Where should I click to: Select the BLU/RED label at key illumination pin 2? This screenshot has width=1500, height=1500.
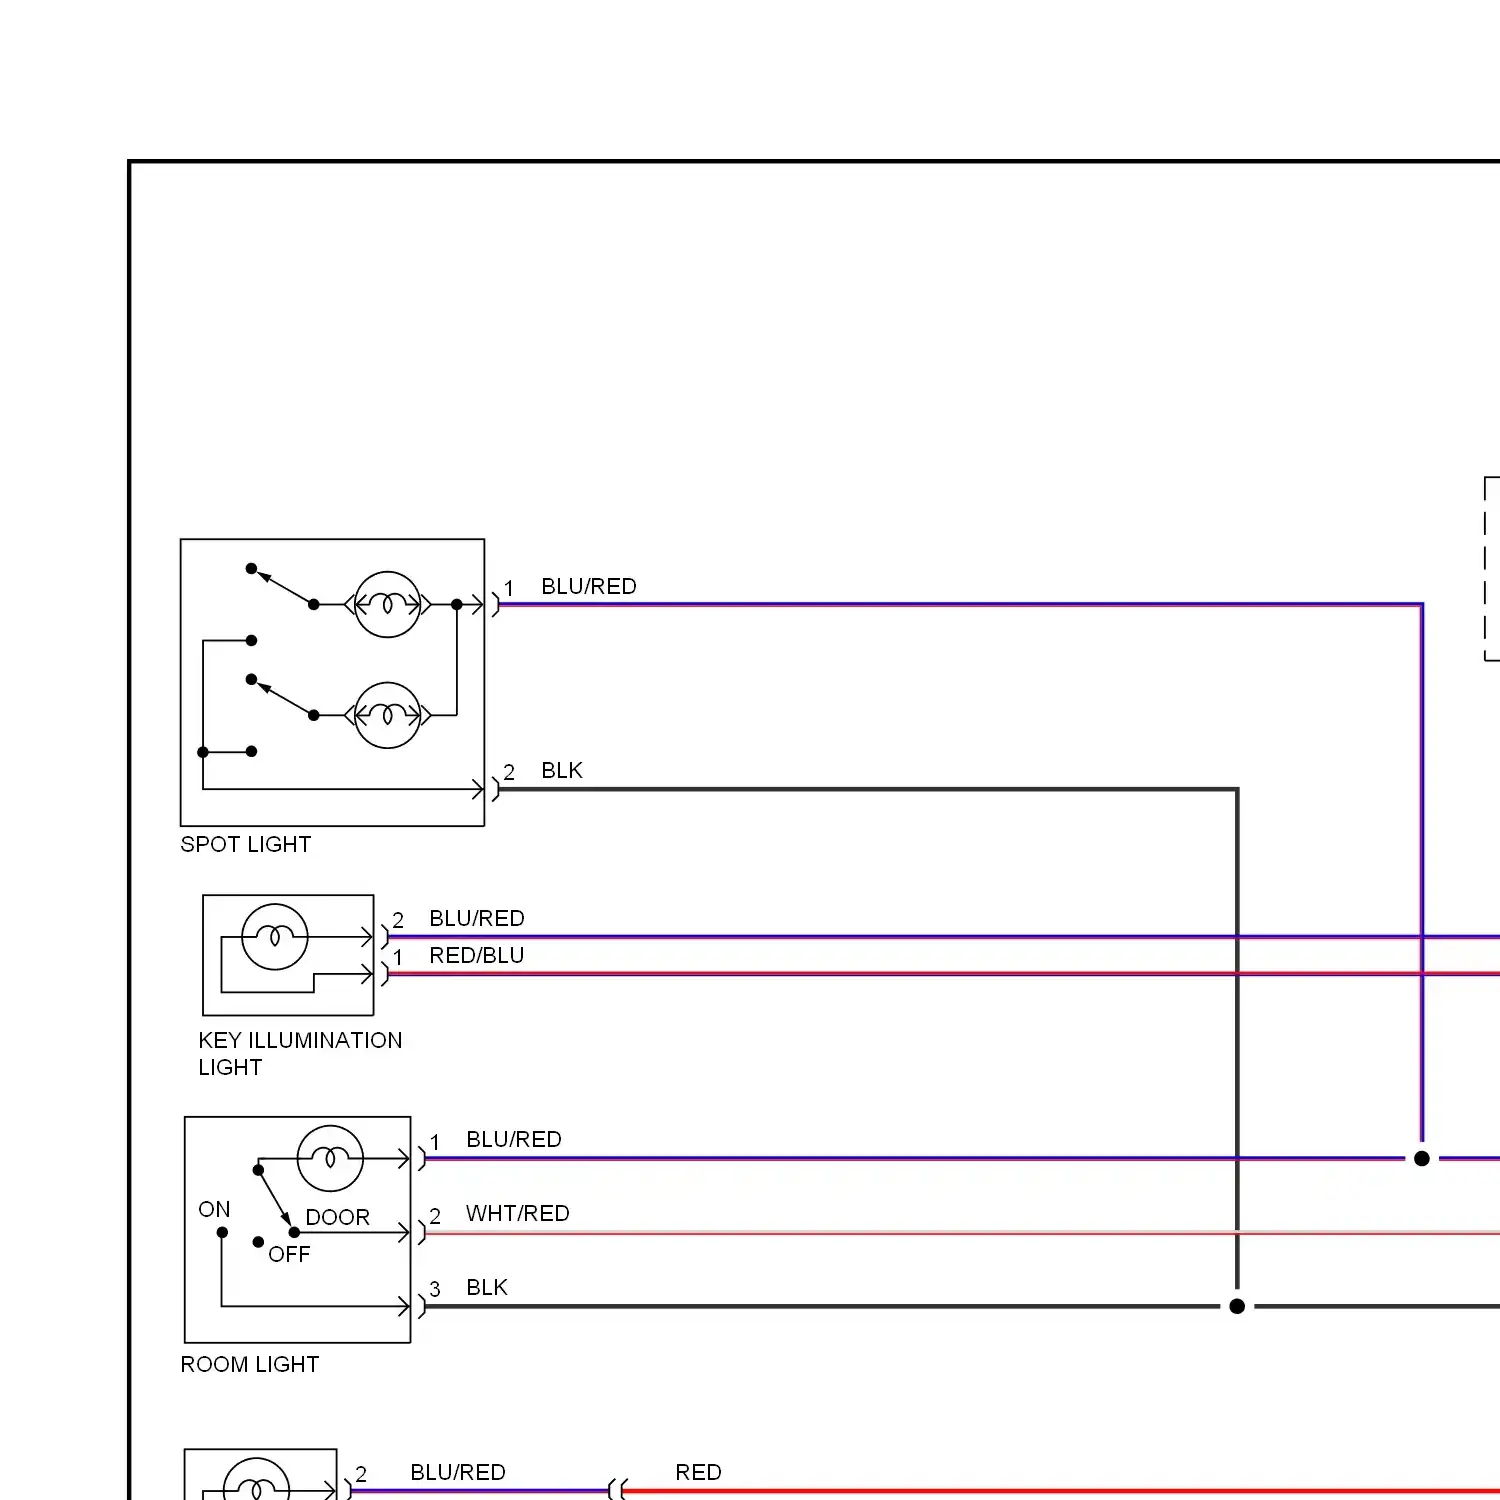pos(477,918)
